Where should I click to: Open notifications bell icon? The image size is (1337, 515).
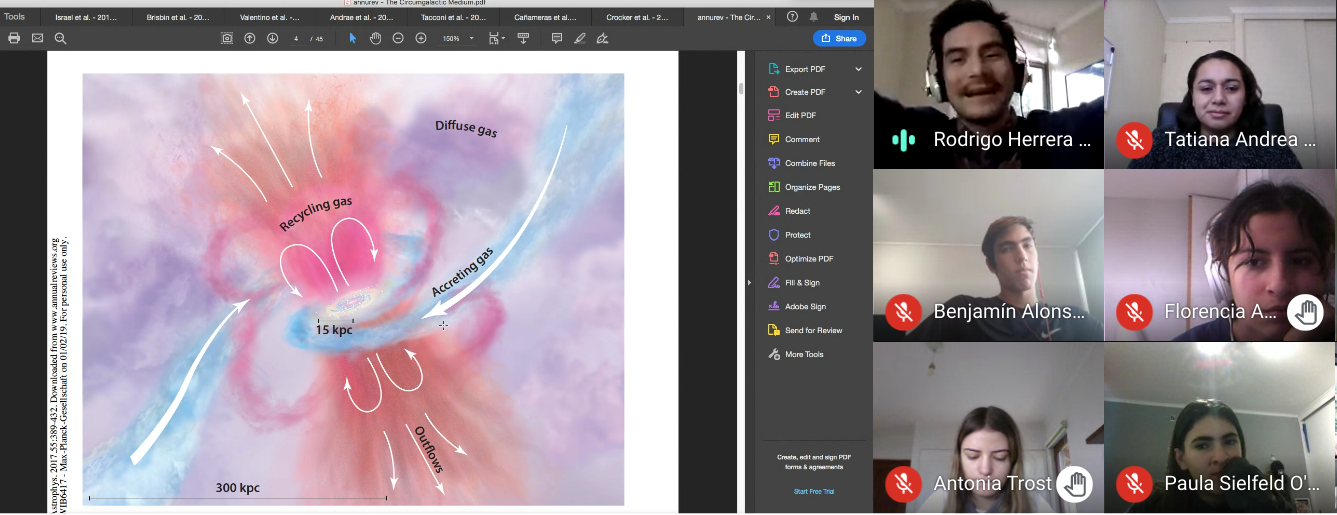[x=814, y=17]
